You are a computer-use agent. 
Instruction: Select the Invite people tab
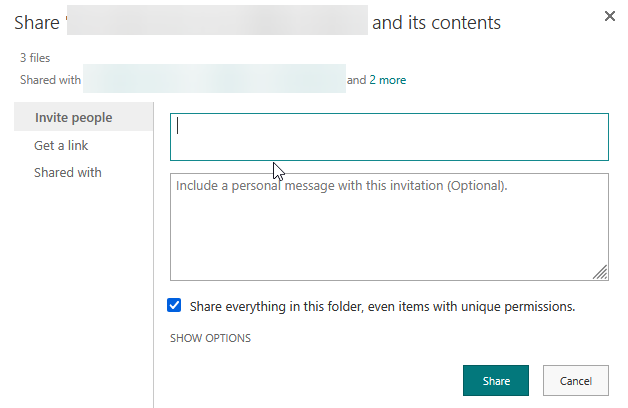click(73, 118)
